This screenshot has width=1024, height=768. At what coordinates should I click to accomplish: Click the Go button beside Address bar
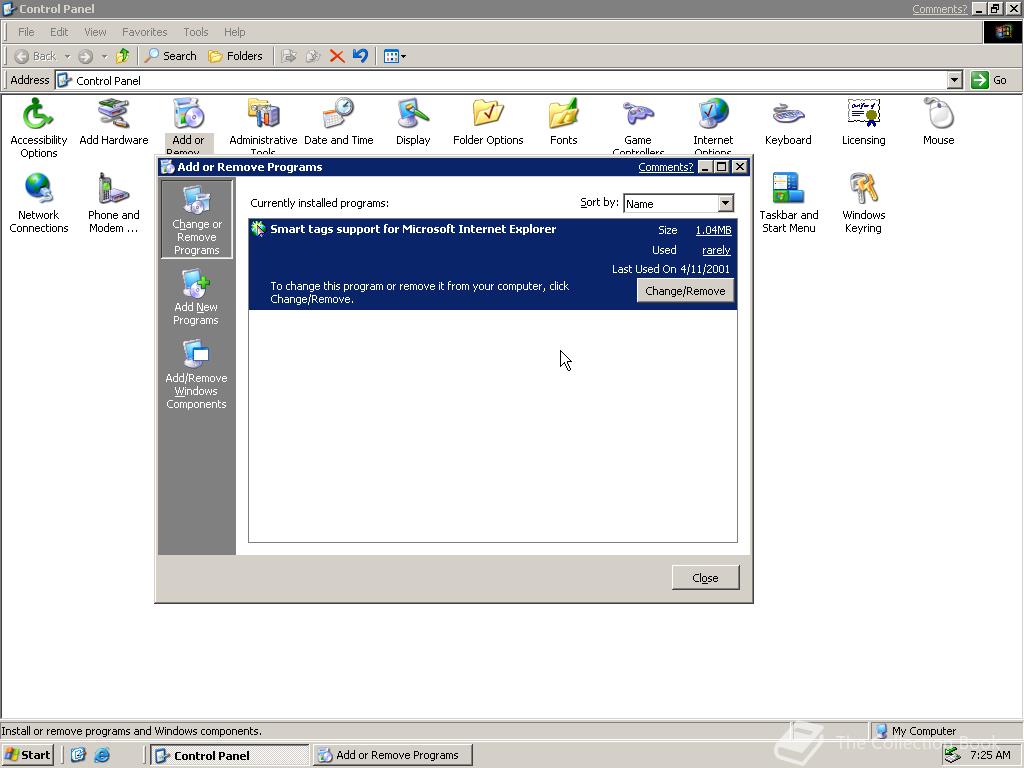coord(989,80)
